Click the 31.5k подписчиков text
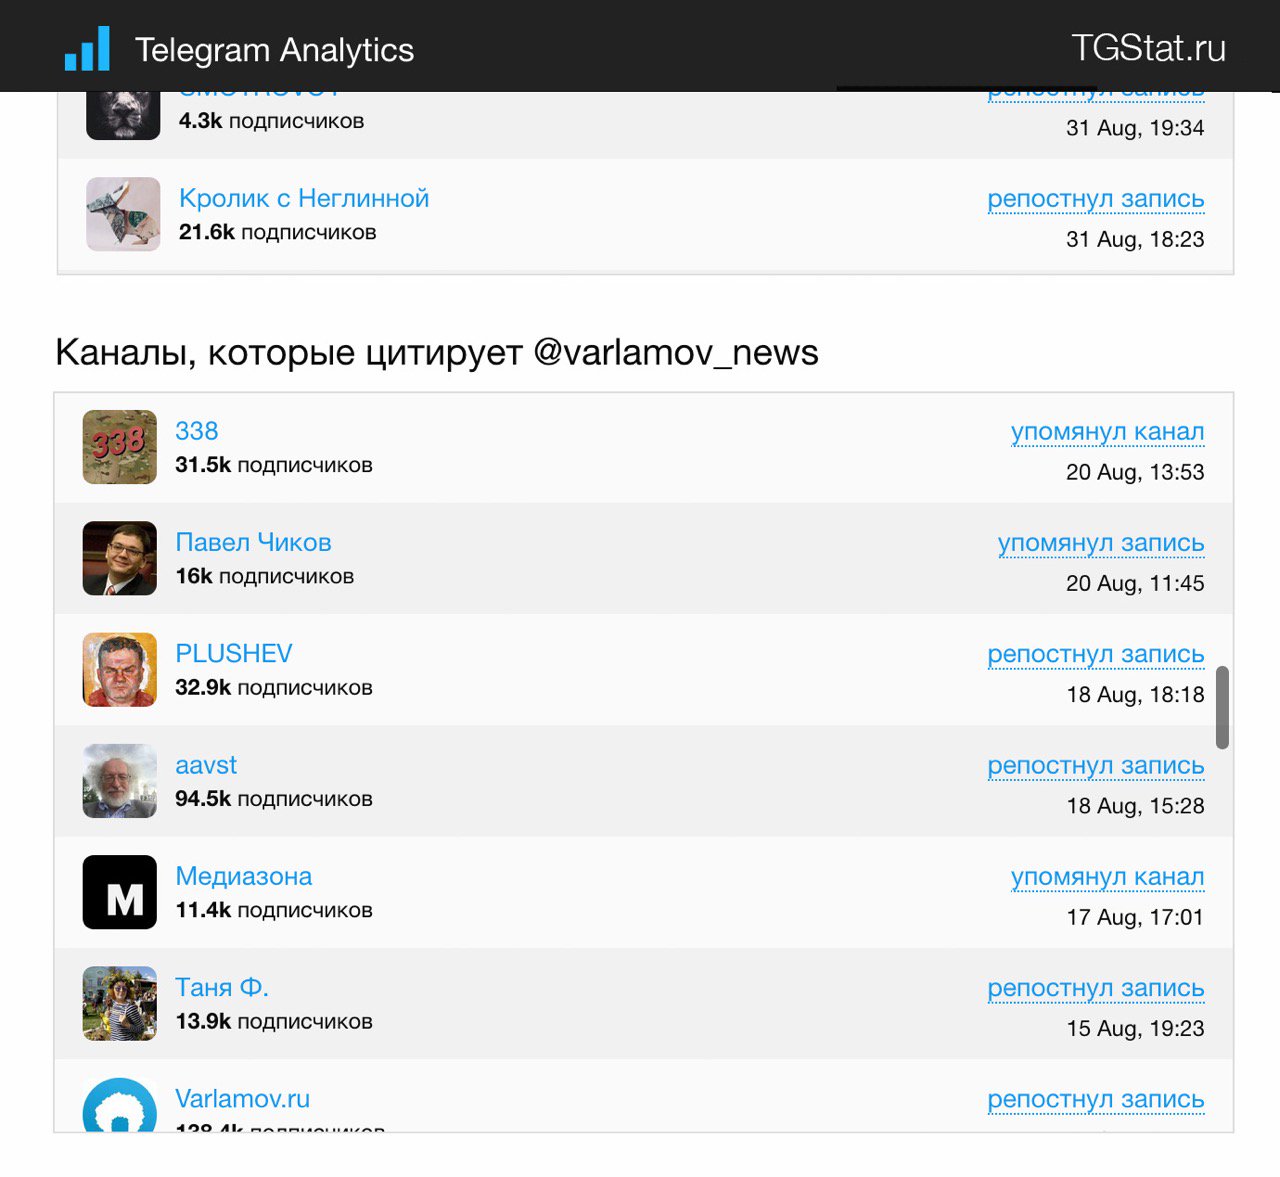Image resolution: width=1280 pixels, height=1177 pixels. coord(274,465)
